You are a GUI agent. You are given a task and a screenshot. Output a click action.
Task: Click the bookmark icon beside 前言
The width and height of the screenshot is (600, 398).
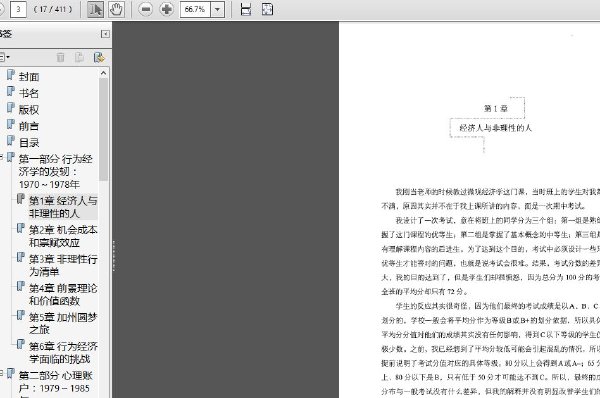click(11, 124)
